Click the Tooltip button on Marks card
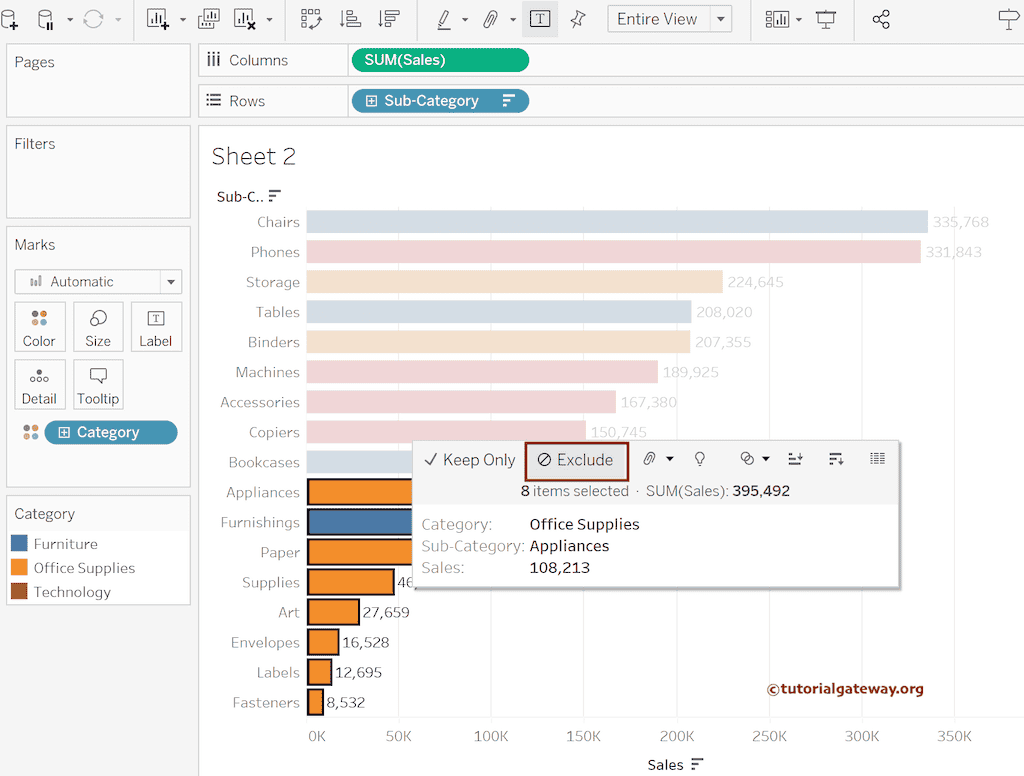1024x776 pixels. pyautogui.click(x=98, y=385)
